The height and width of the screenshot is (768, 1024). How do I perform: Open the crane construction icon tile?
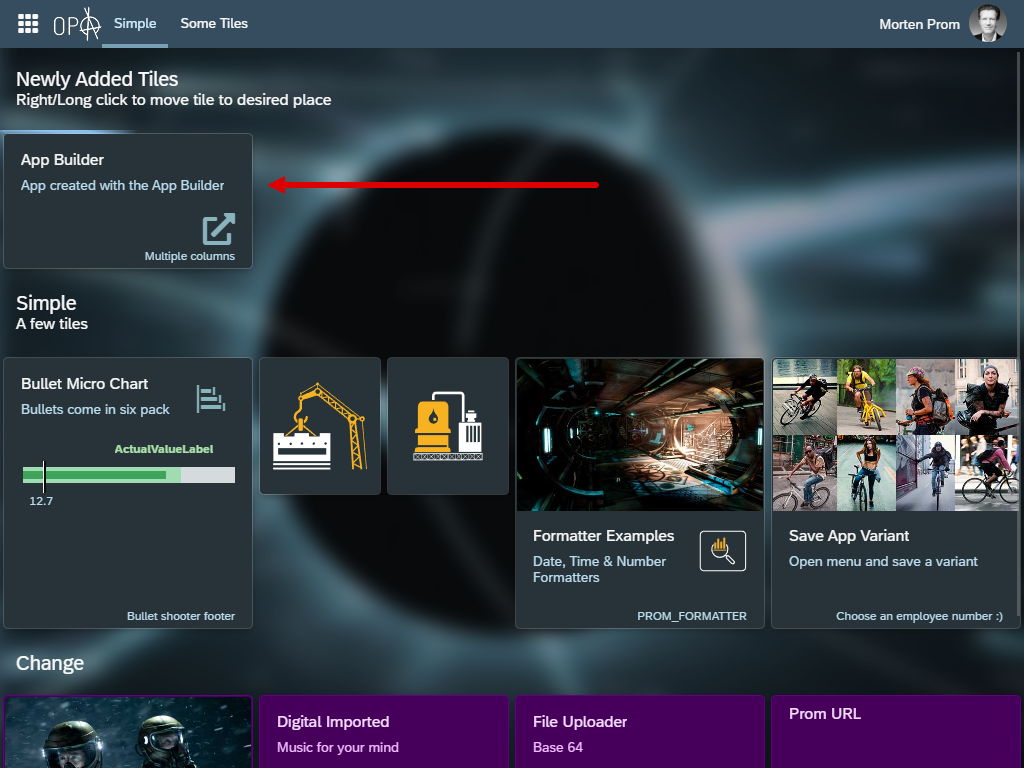320,426
